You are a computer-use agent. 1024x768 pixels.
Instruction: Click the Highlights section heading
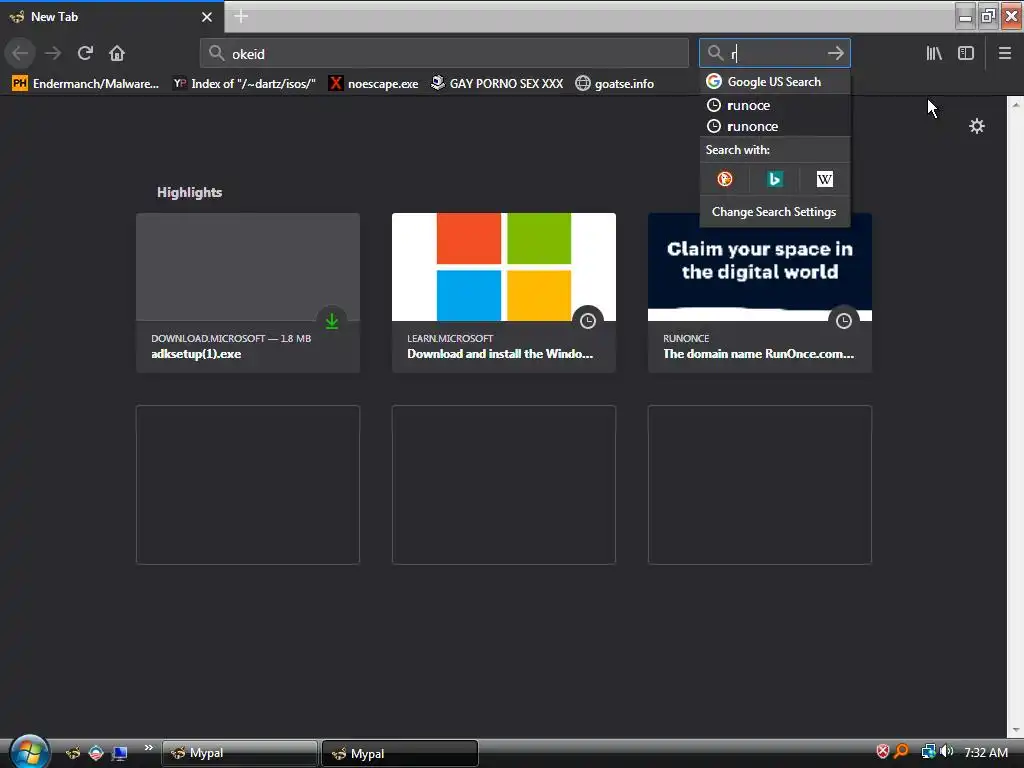click(189, 192)
